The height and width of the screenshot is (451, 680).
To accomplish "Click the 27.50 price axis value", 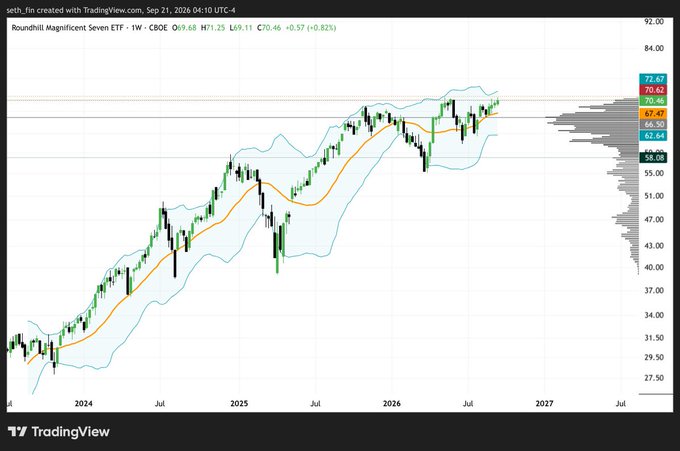I will (x=654, y=378).
